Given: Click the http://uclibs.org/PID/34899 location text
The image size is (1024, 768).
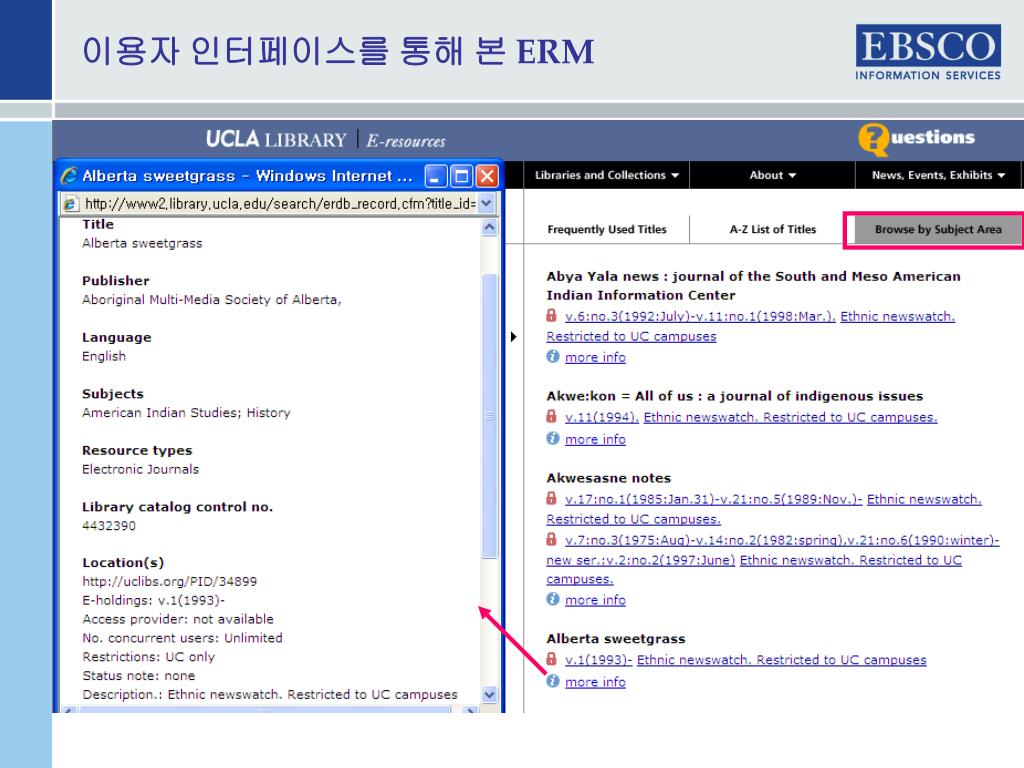Looking at the screenshot, I should coord(169,581).
